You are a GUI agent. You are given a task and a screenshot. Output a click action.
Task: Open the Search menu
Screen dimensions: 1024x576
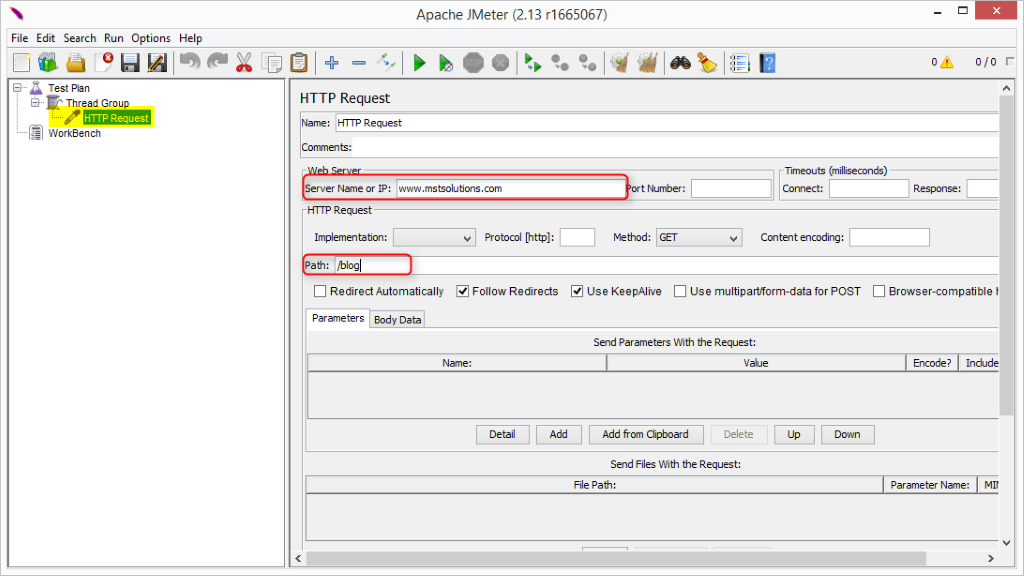(x=80, y=38)
